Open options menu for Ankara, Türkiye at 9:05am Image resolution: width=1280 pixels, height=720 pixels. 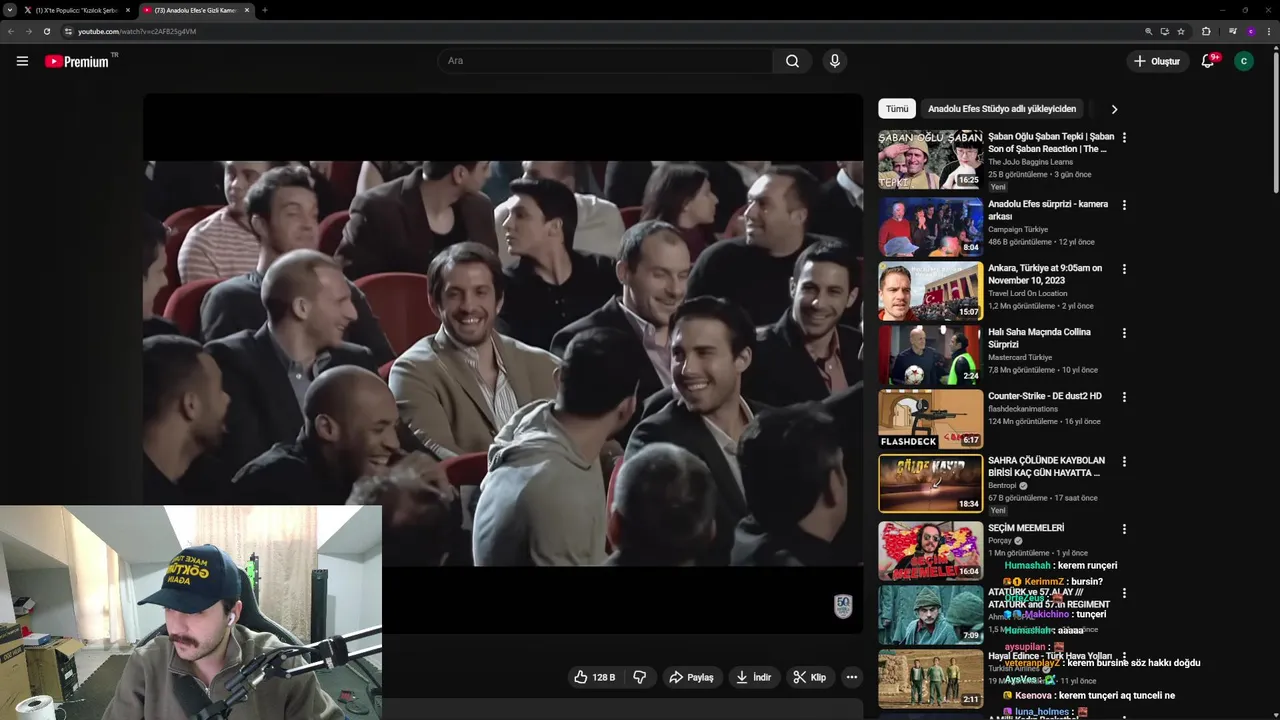[1124, 269]
